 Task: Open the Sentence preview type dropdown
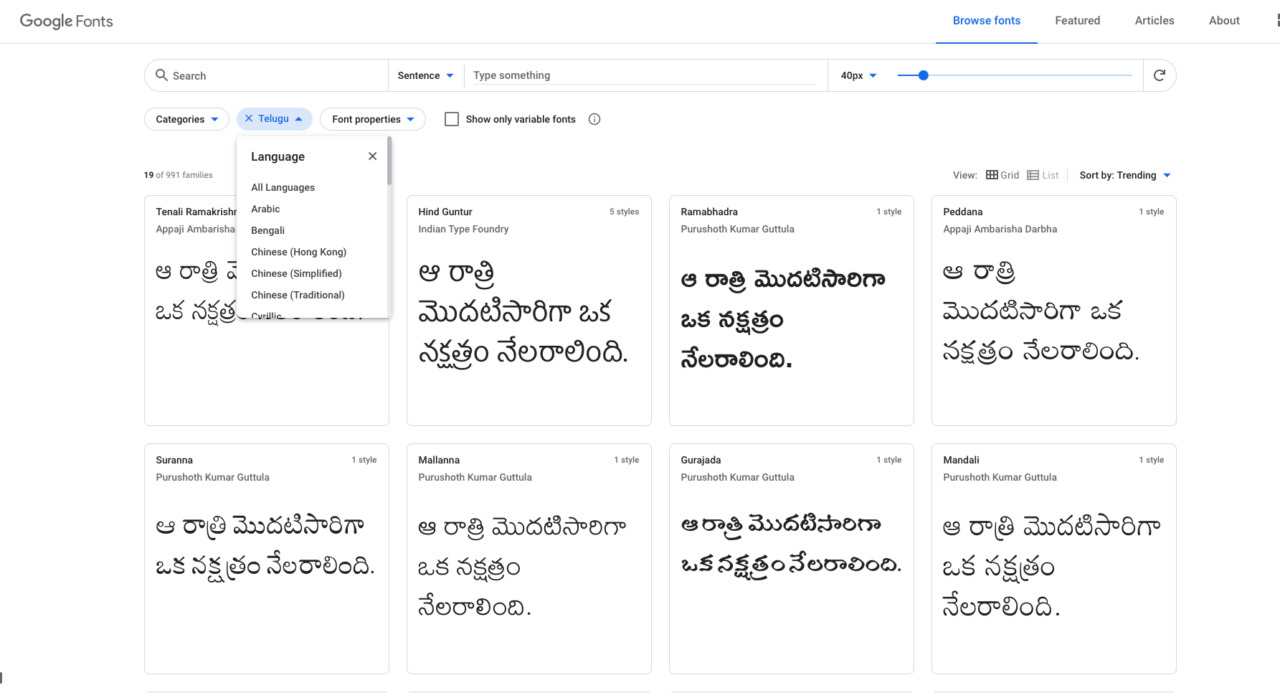pyautogui.click(x=426, y=75)
